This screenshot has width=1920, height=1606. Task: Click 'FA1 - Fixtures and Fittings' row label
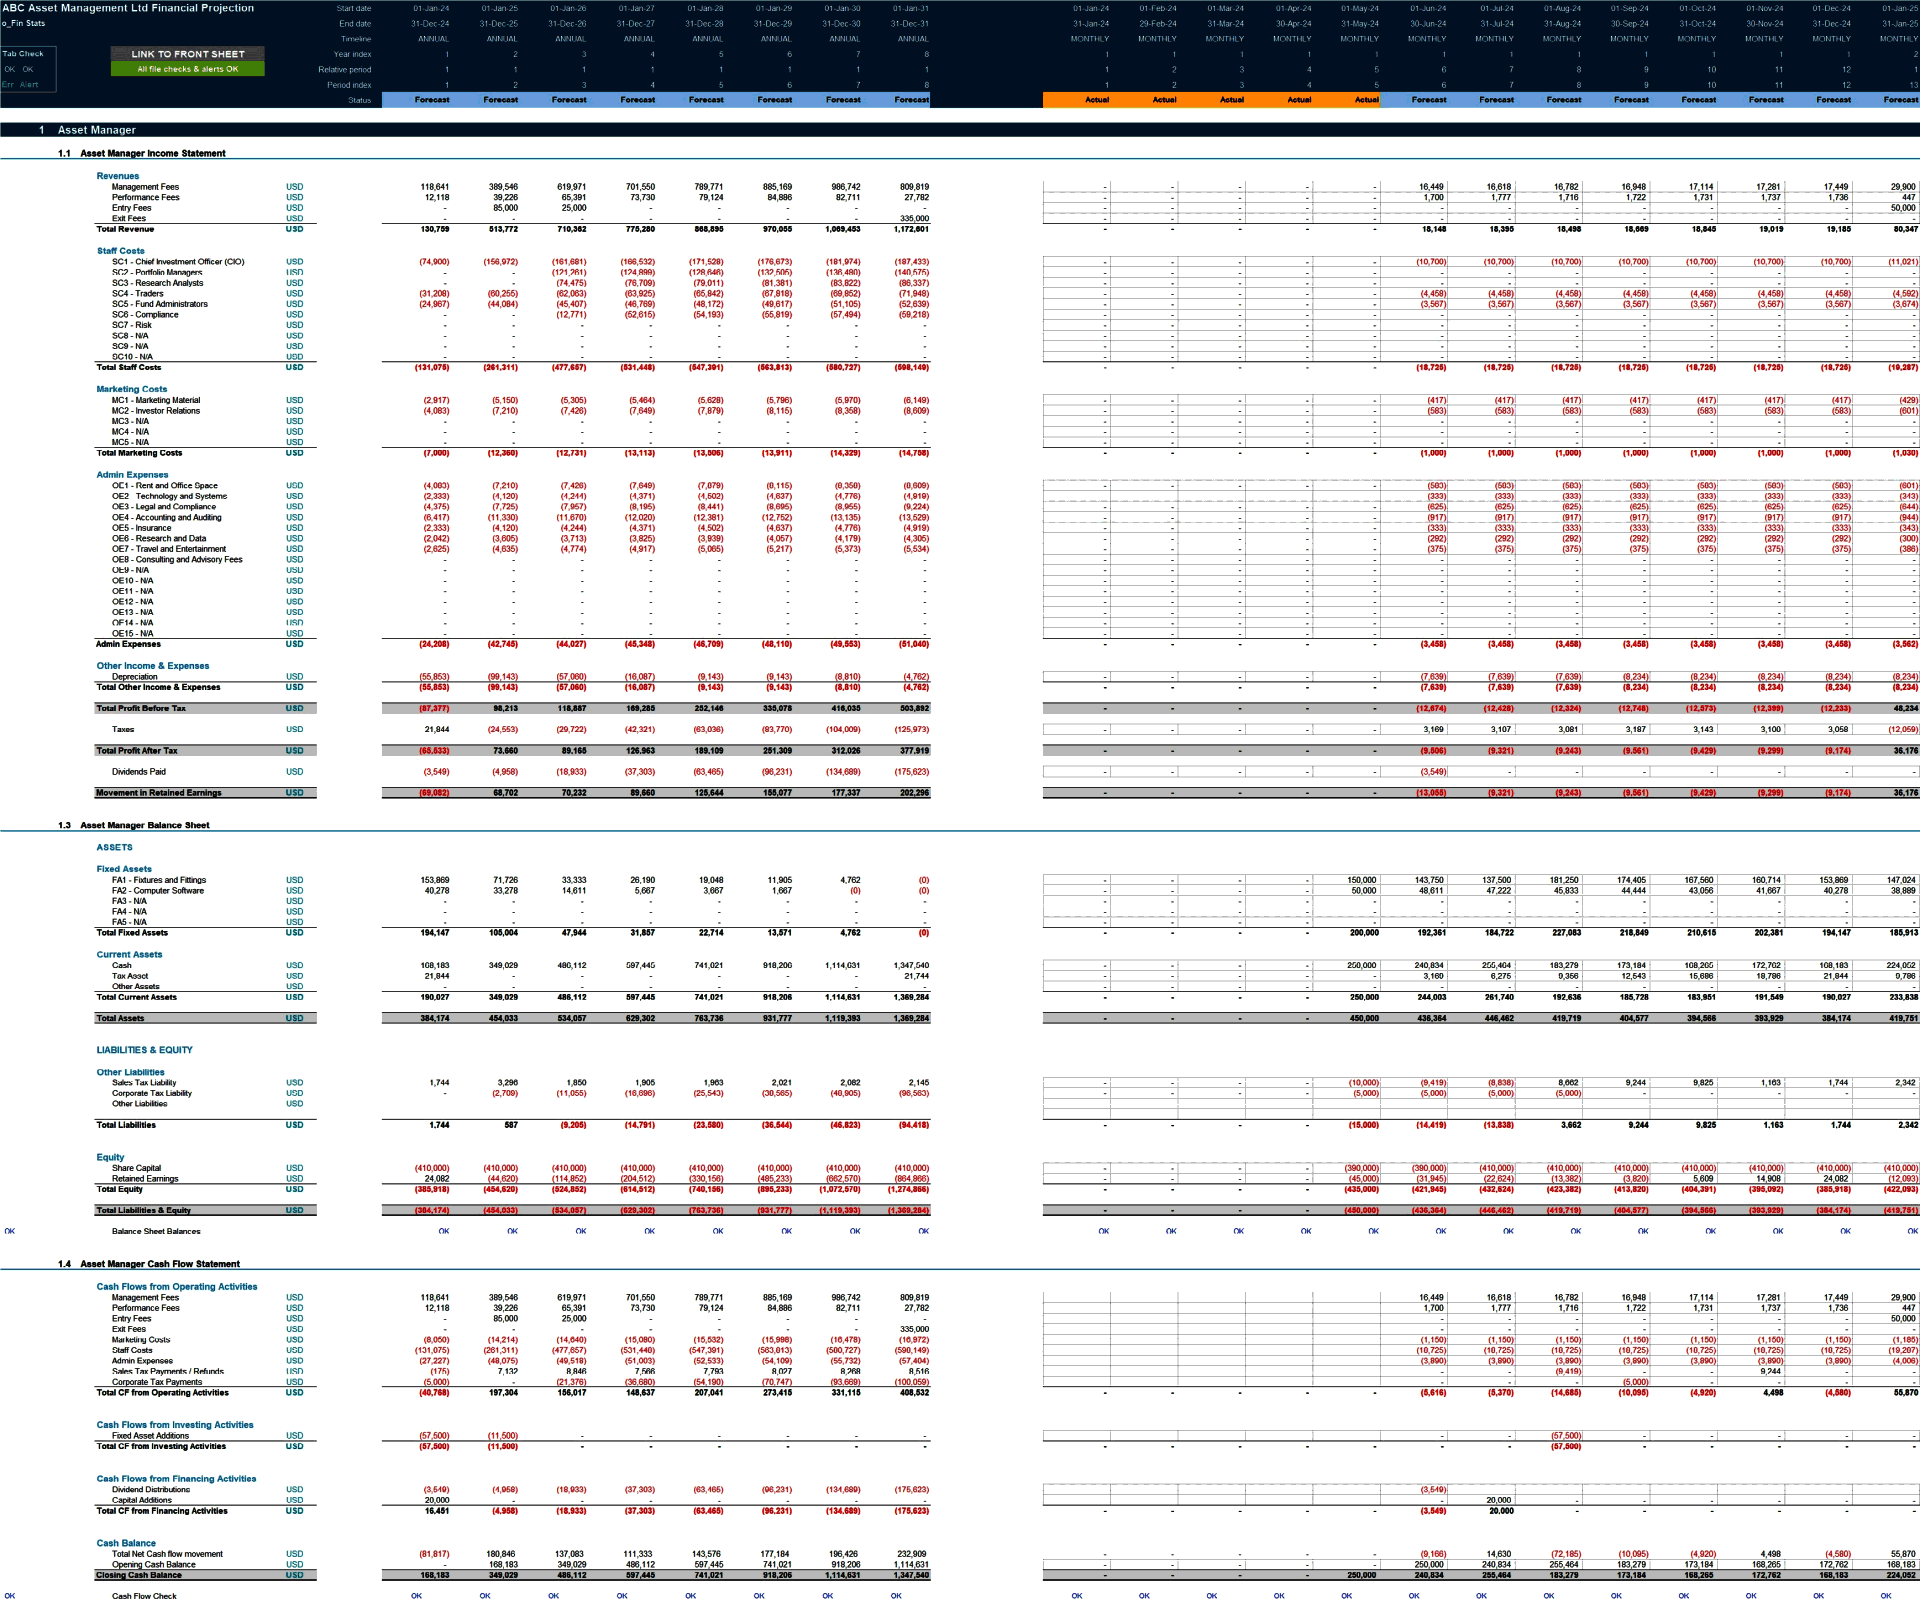tap(159, 880)
